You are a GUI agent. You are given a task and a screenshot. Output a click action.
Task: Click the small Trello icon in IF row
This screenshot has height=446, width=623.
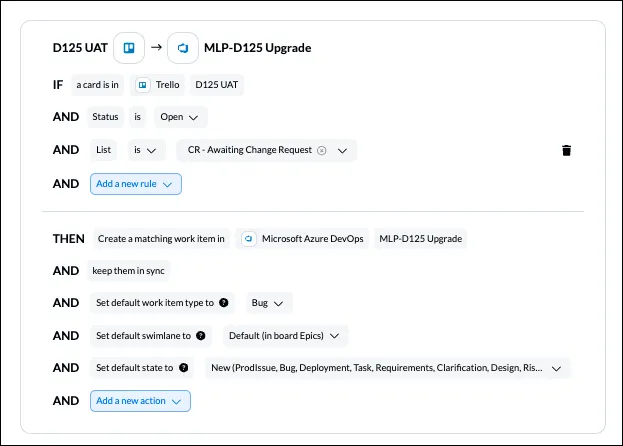(143, 85)
